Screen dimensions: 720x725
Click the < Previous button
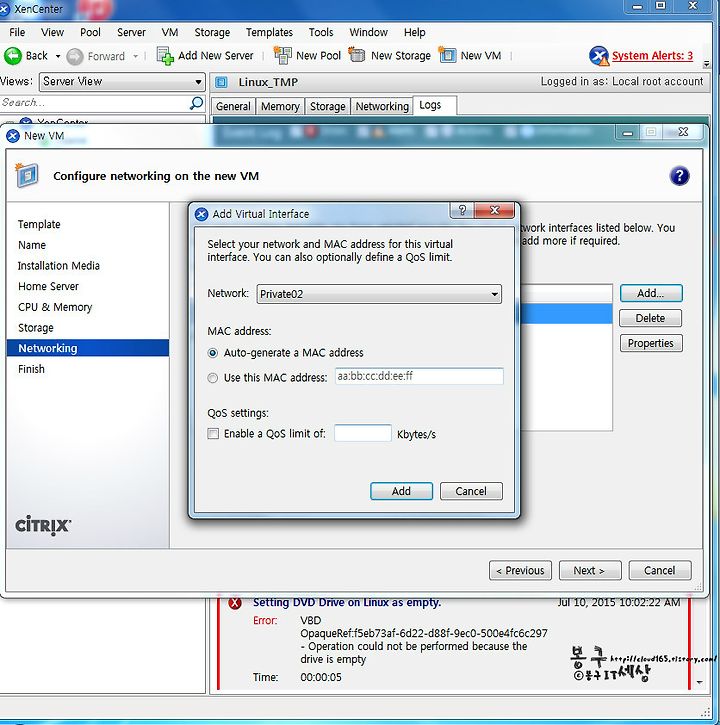(x=520, y=571)
